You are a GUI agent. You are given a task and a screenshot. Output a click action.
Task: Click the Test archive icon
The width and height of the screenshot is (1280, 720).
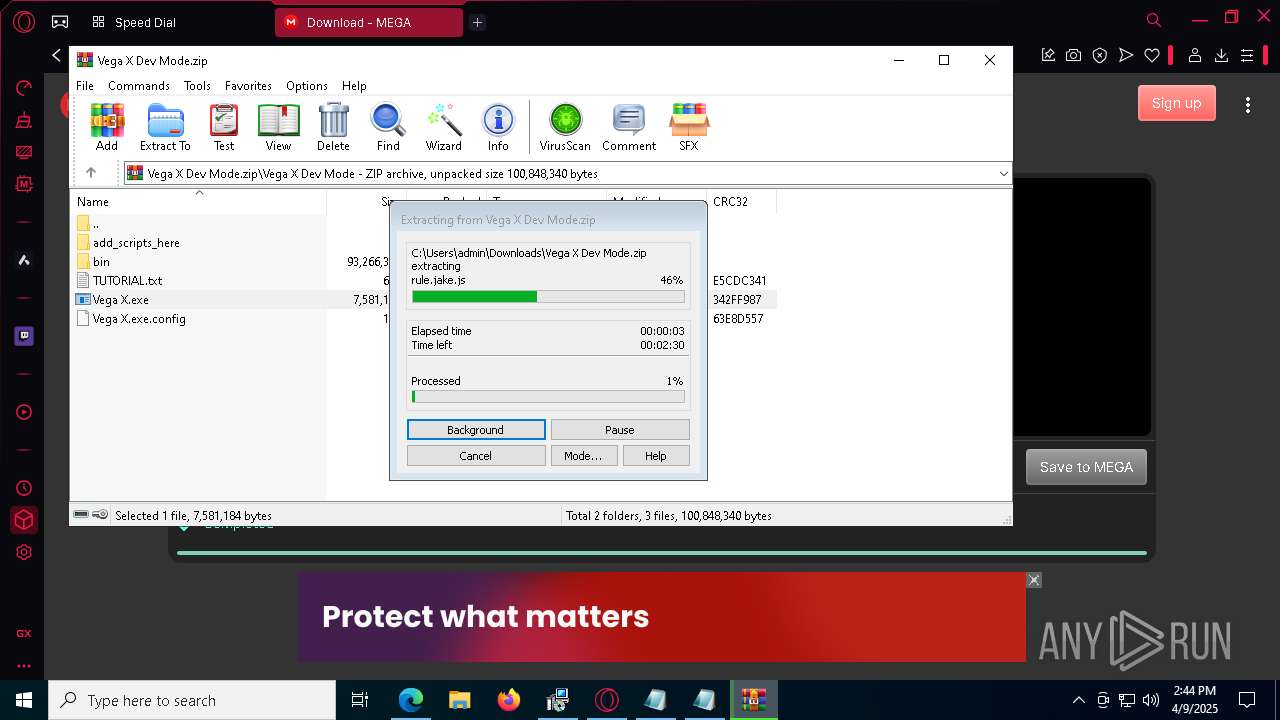pyautogui.click(x=224, y=127)
